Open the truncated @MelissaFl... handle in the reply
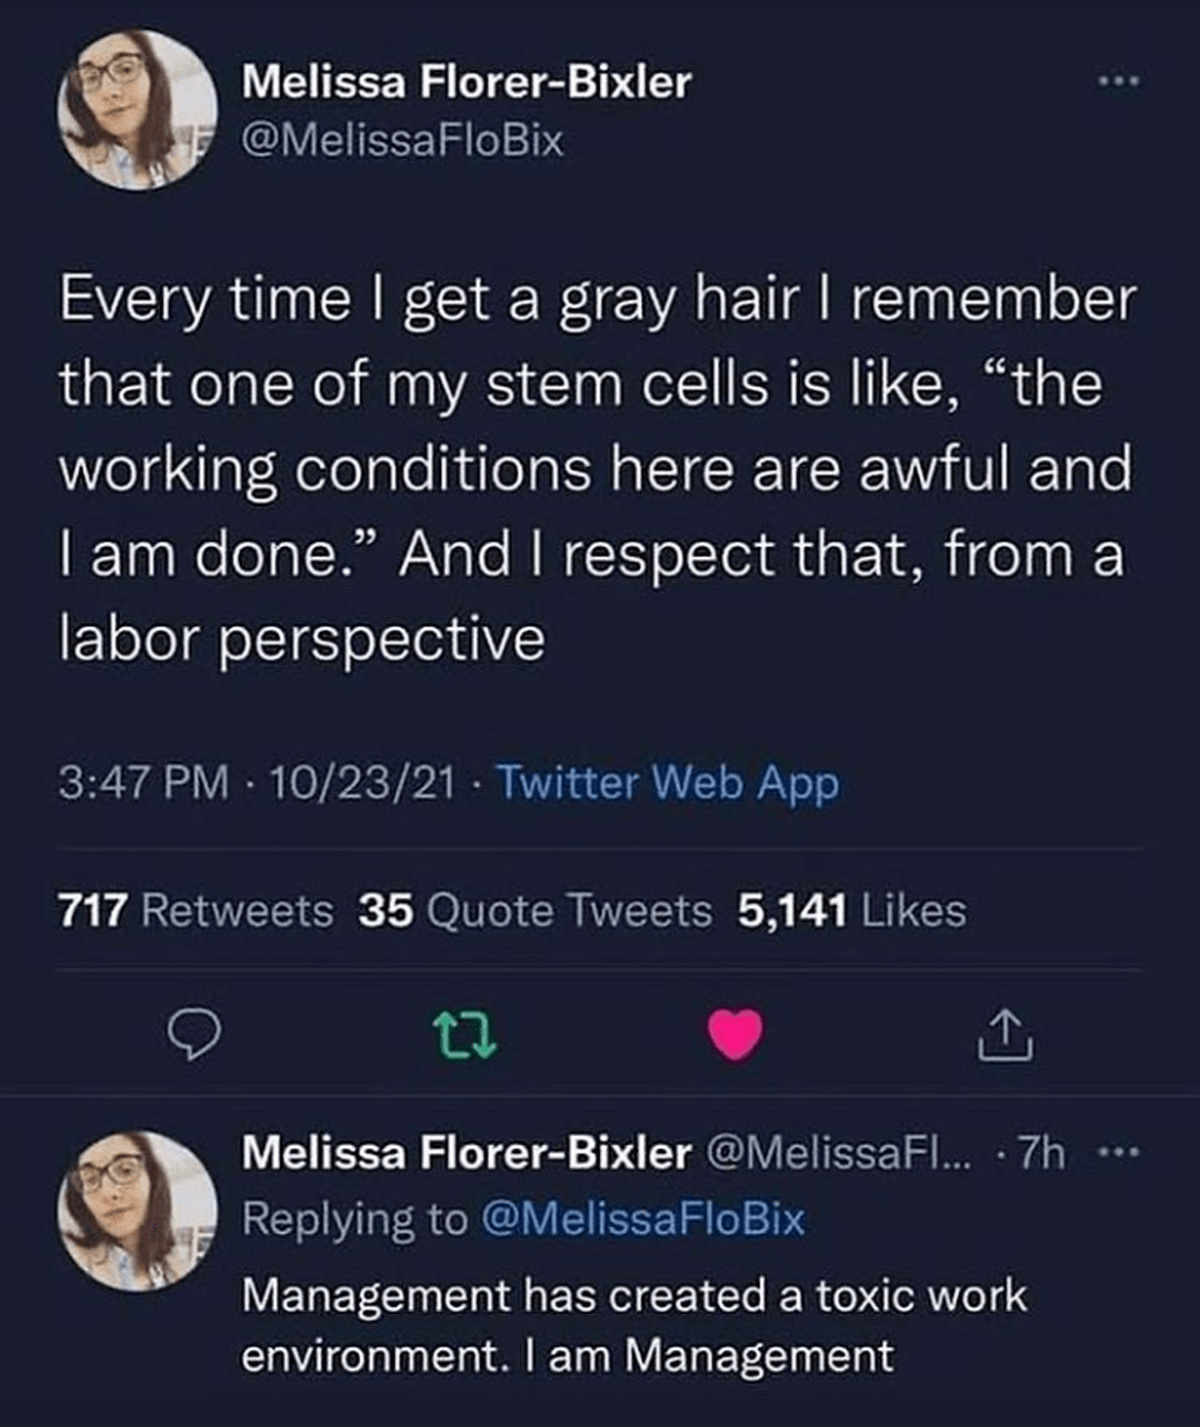Image resolution: width=1200 pixels, height=1427 pixels. click(x=836, y=1155)
